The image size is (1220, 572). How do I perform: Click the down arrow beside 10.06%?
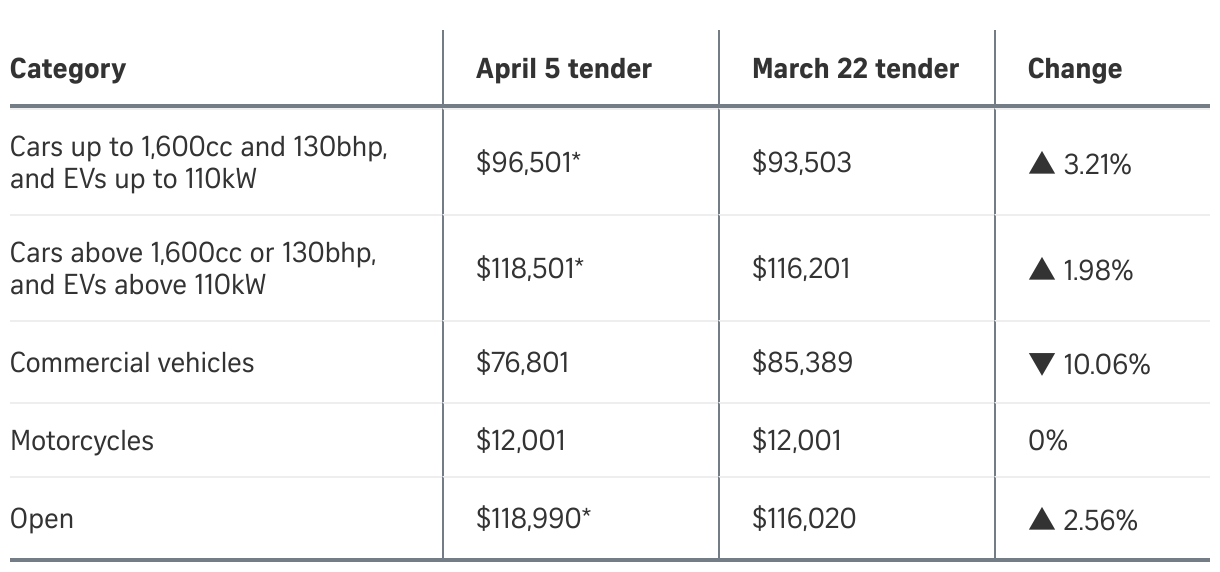pyautogui.click(x=1041, y=365)
